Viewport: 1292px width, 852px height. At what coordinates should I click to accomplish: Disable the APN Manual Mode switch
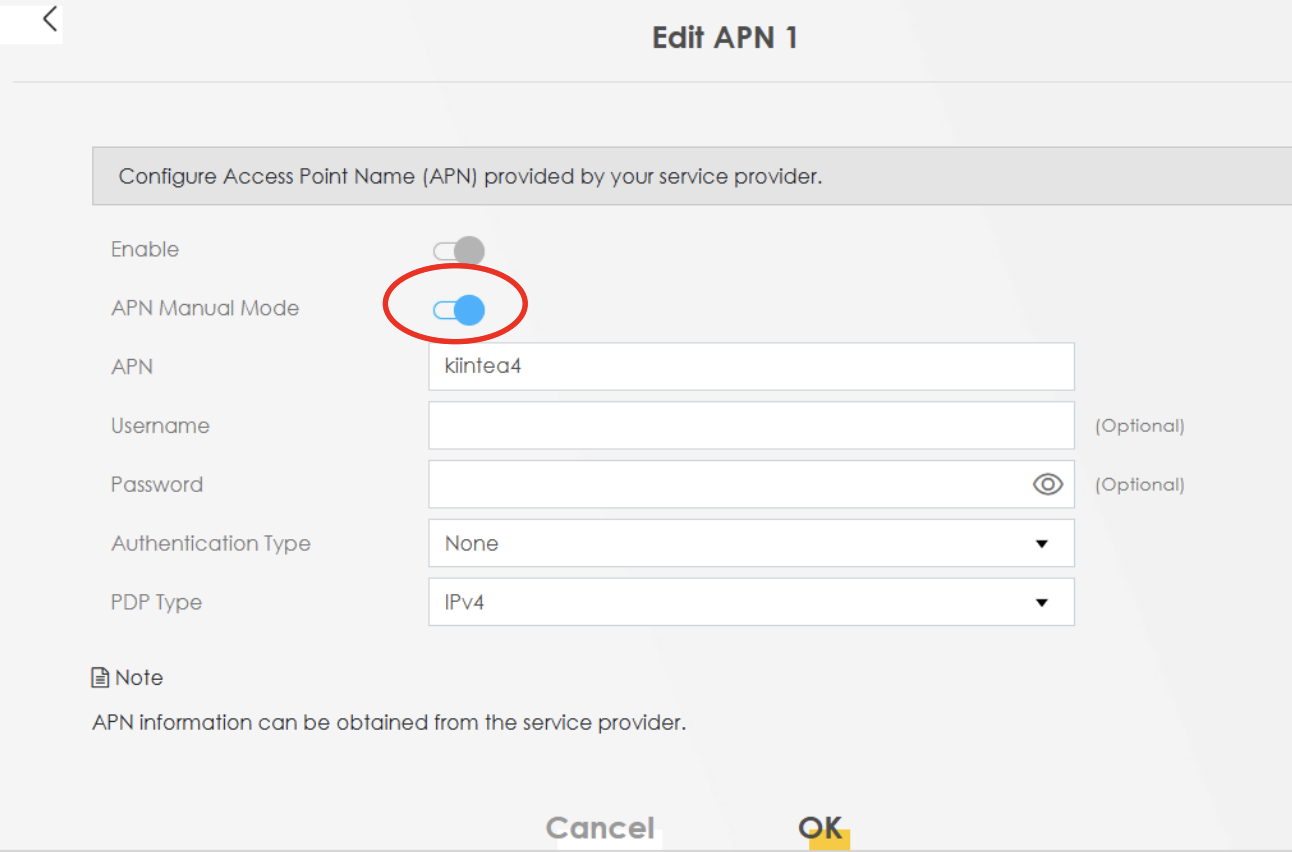point(460,310)
